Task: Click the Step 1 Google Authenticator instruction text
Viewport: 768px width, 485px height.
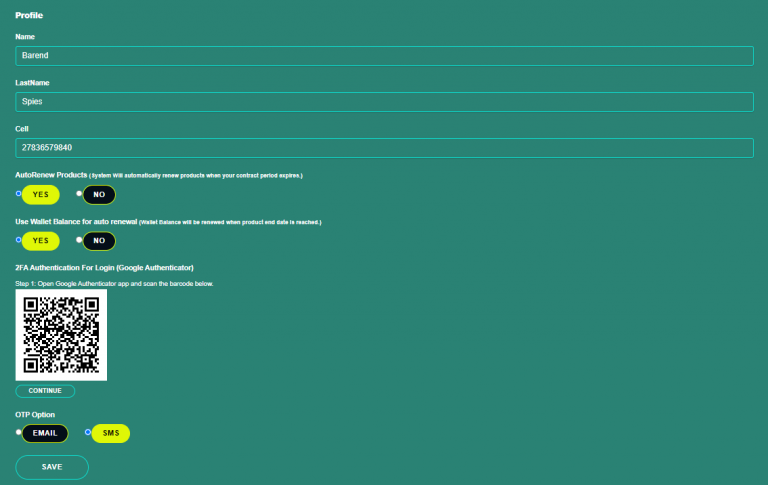Action: point(114,284)
